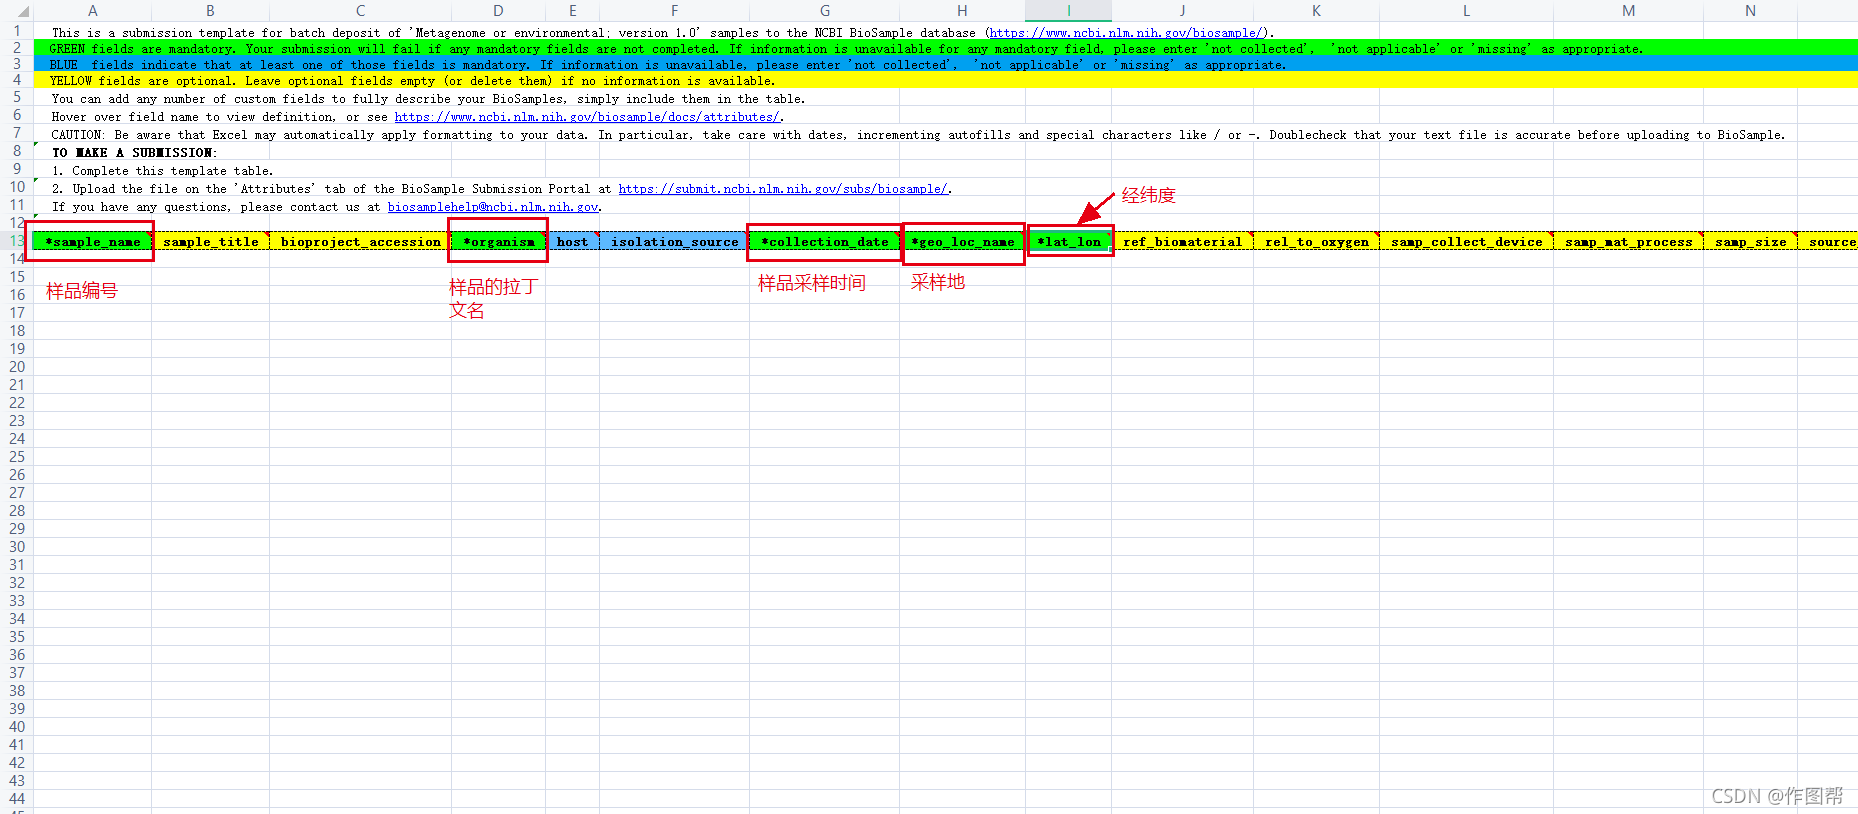This screenshot has height=814, width=1858.
Task: Select column H header
Action: coord(962,10)
